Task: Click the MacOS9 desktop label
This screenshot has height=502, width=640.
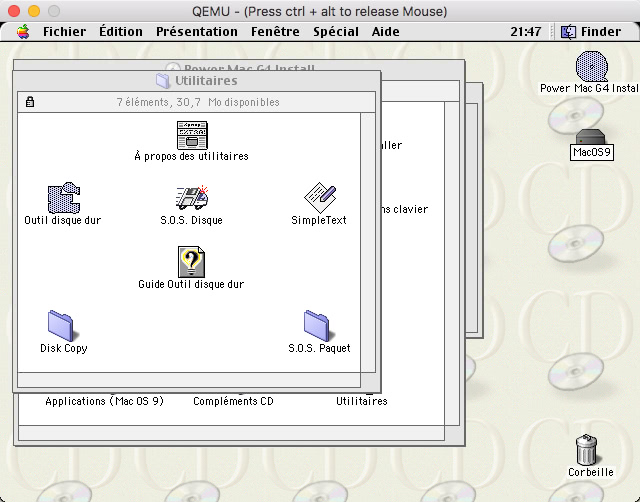Action: pyautogui.click(x=592, y=152)
